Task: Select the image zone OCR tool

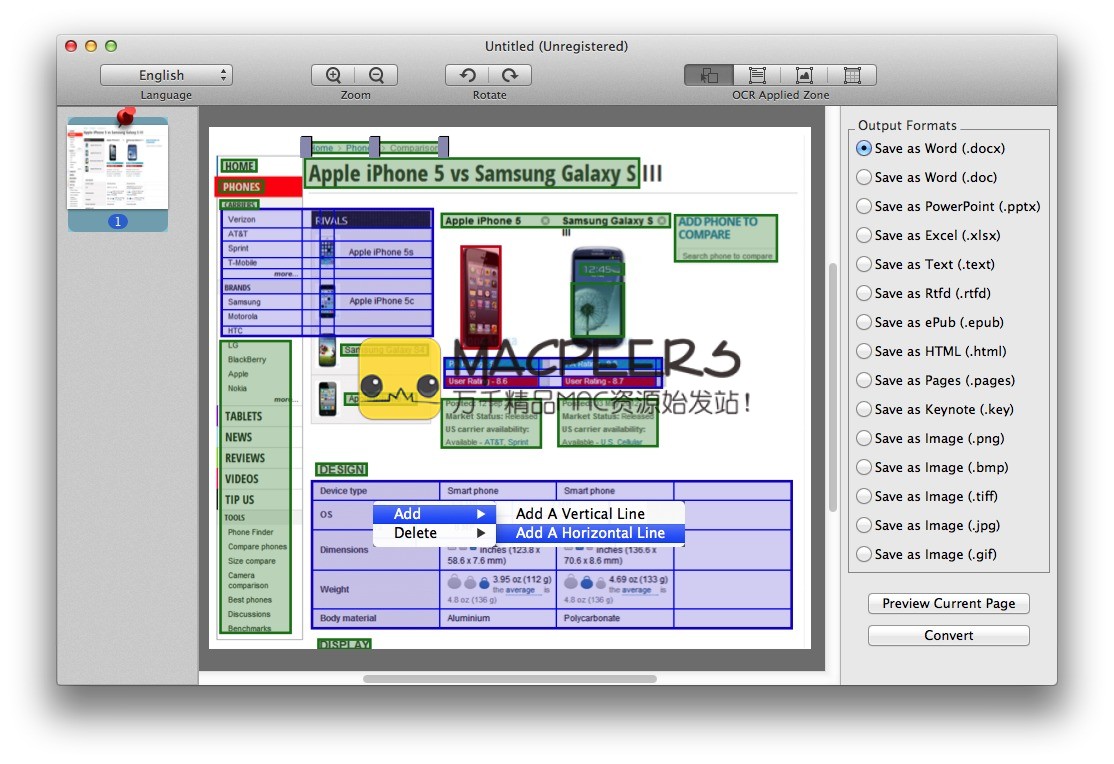Action: coord(804,75)
